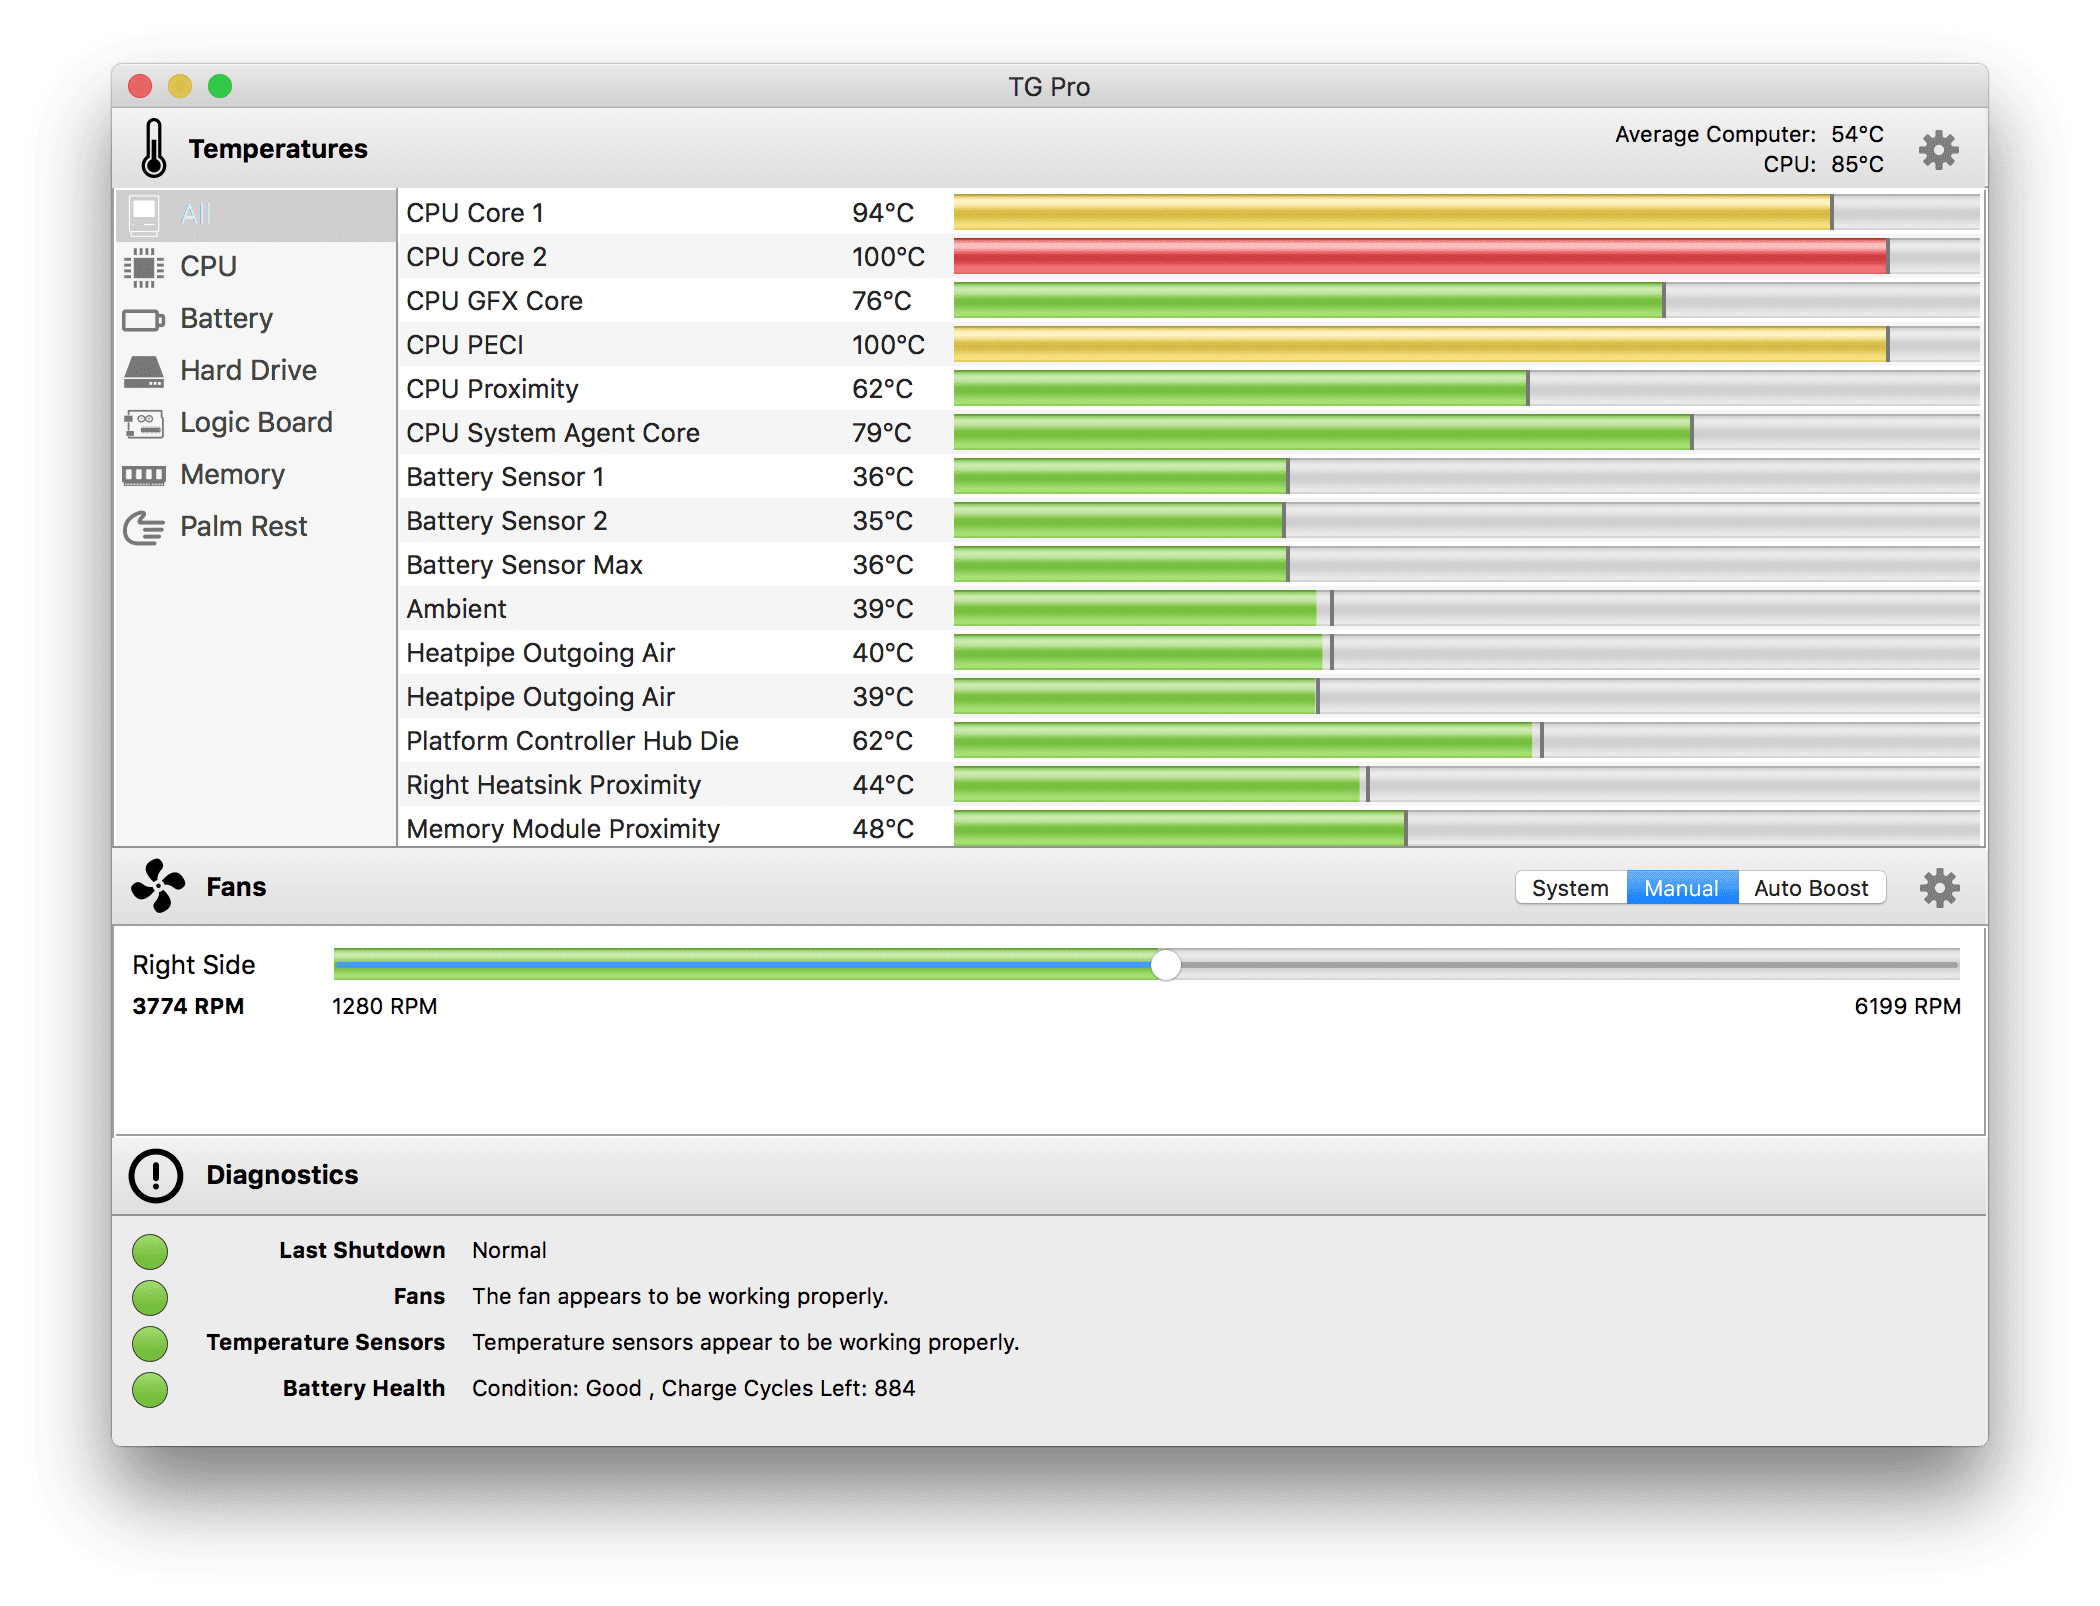Image resolution: width=2100 pixels, height=1606 pixels.
Task: Switch fan mode to Manual
Action: tap(1682, 888)
